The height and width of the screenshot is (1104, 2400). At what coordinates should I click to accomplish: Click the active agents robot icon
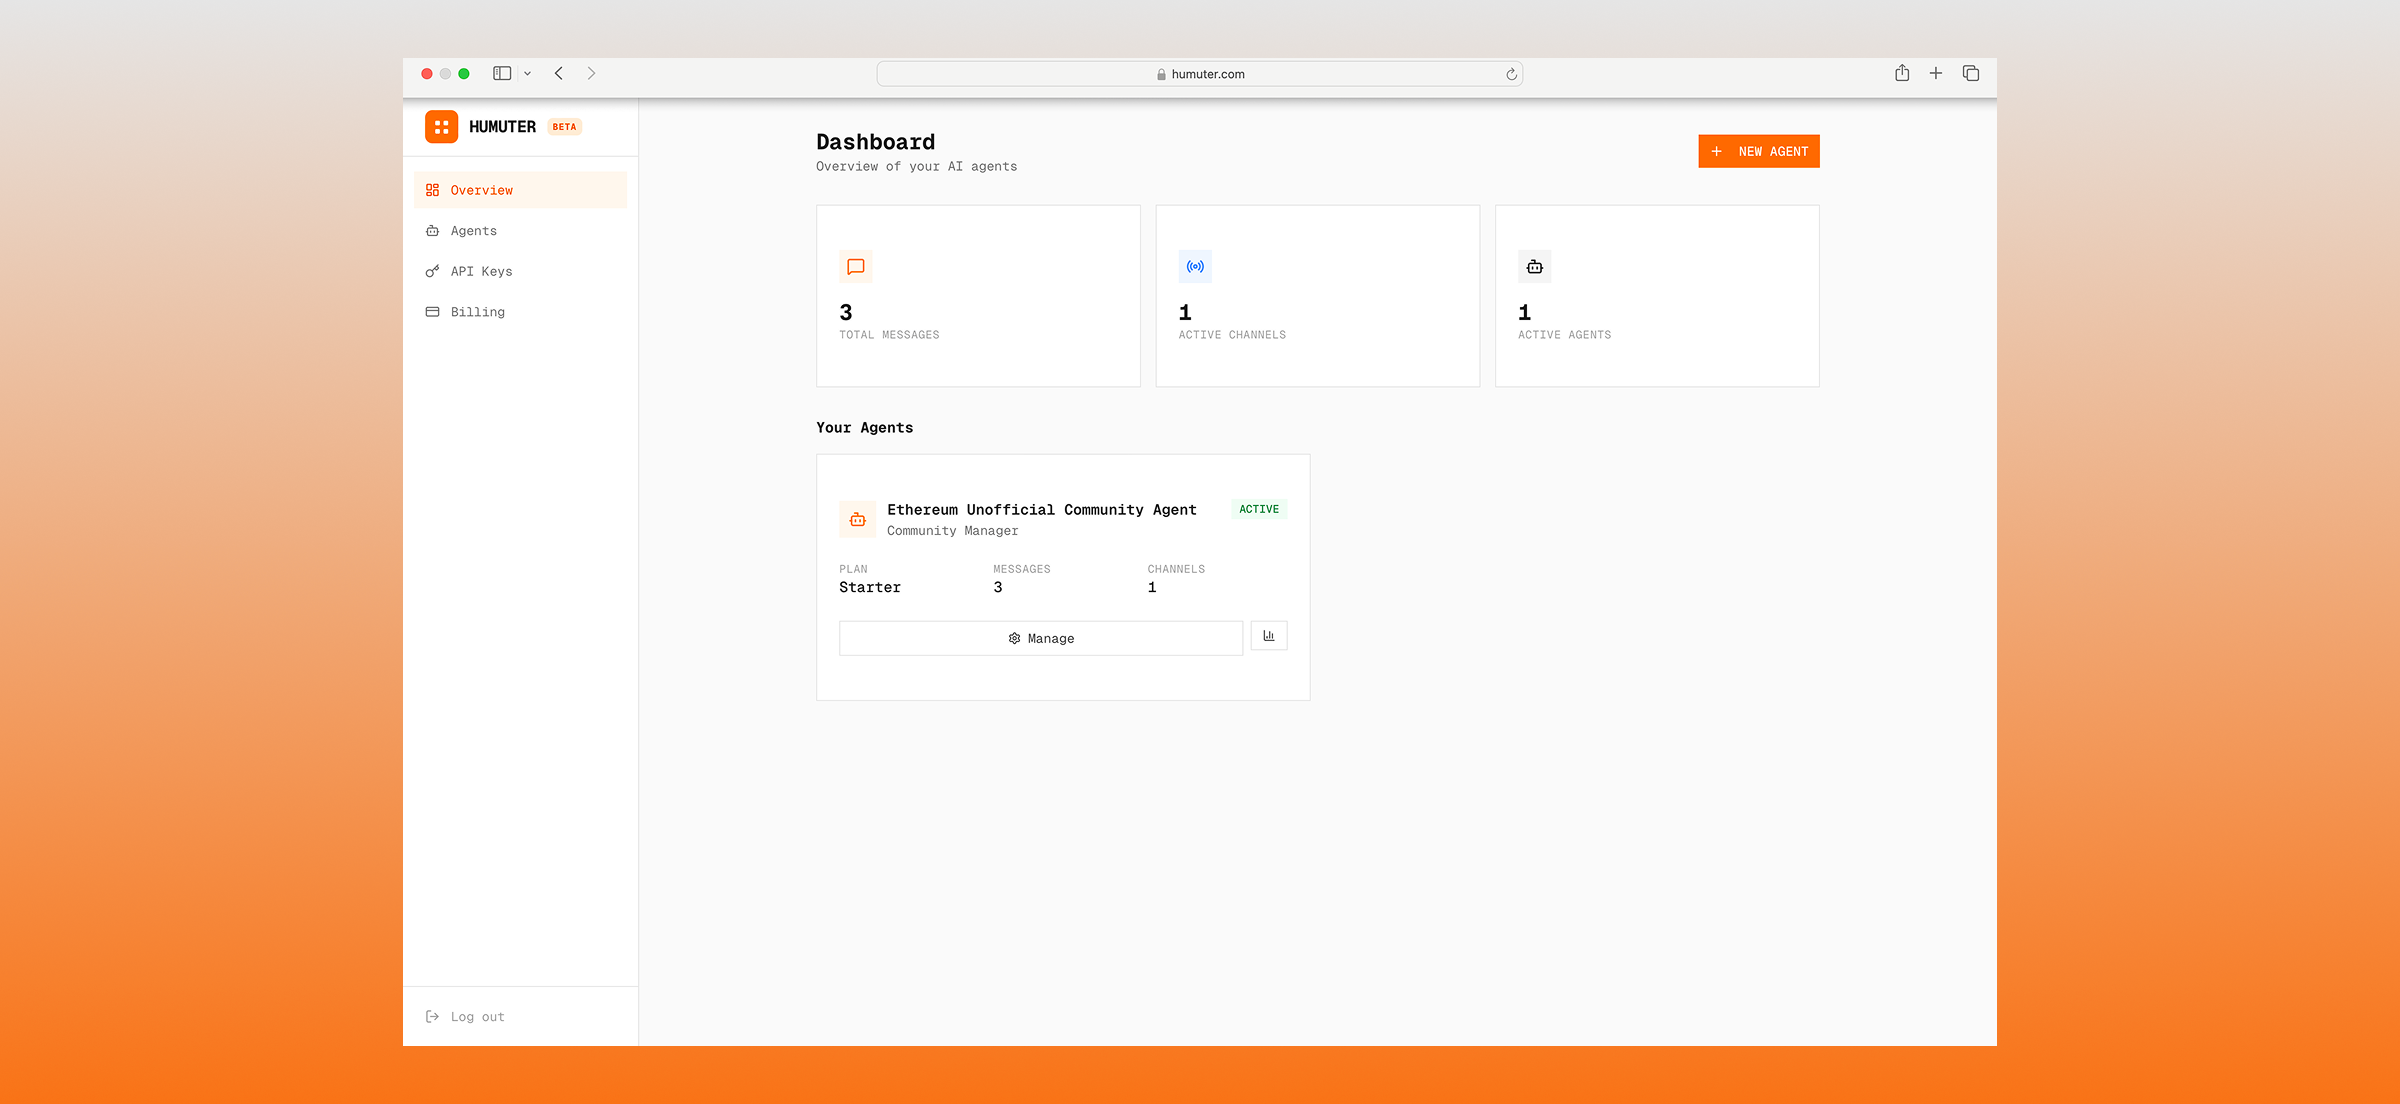point(1534,267)
